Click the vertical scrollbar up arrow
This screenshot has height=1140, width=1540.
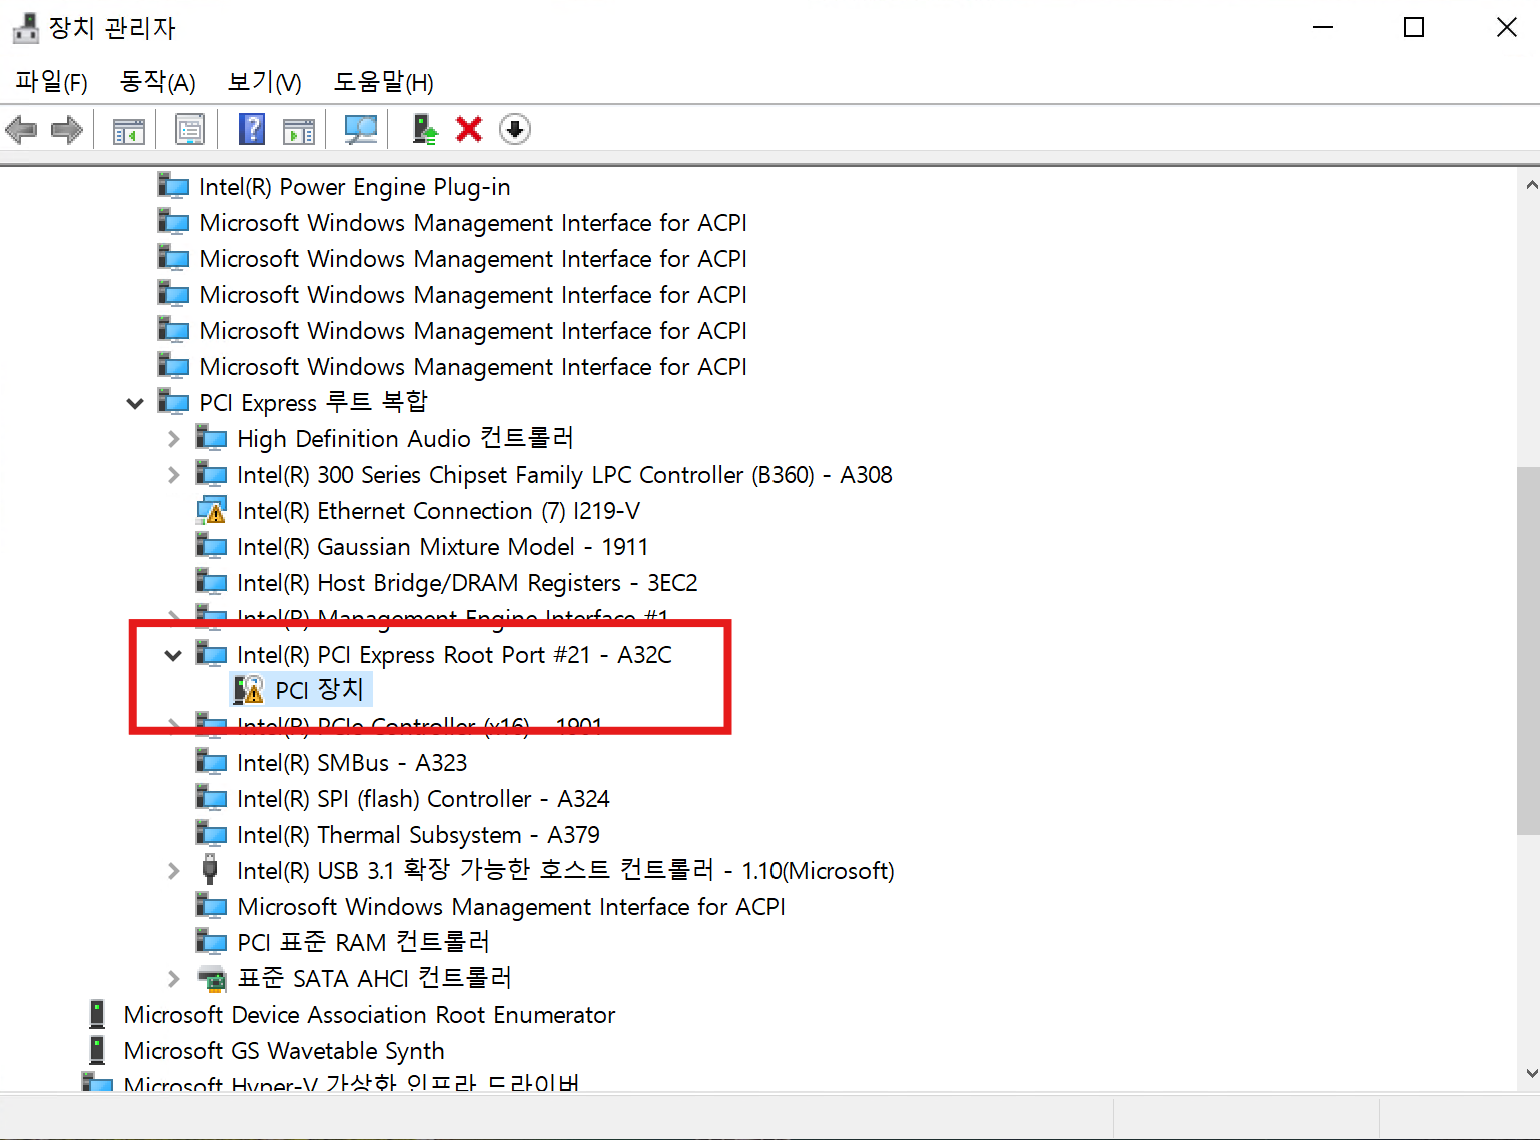pyautogui.click(x=1530, y=185)
